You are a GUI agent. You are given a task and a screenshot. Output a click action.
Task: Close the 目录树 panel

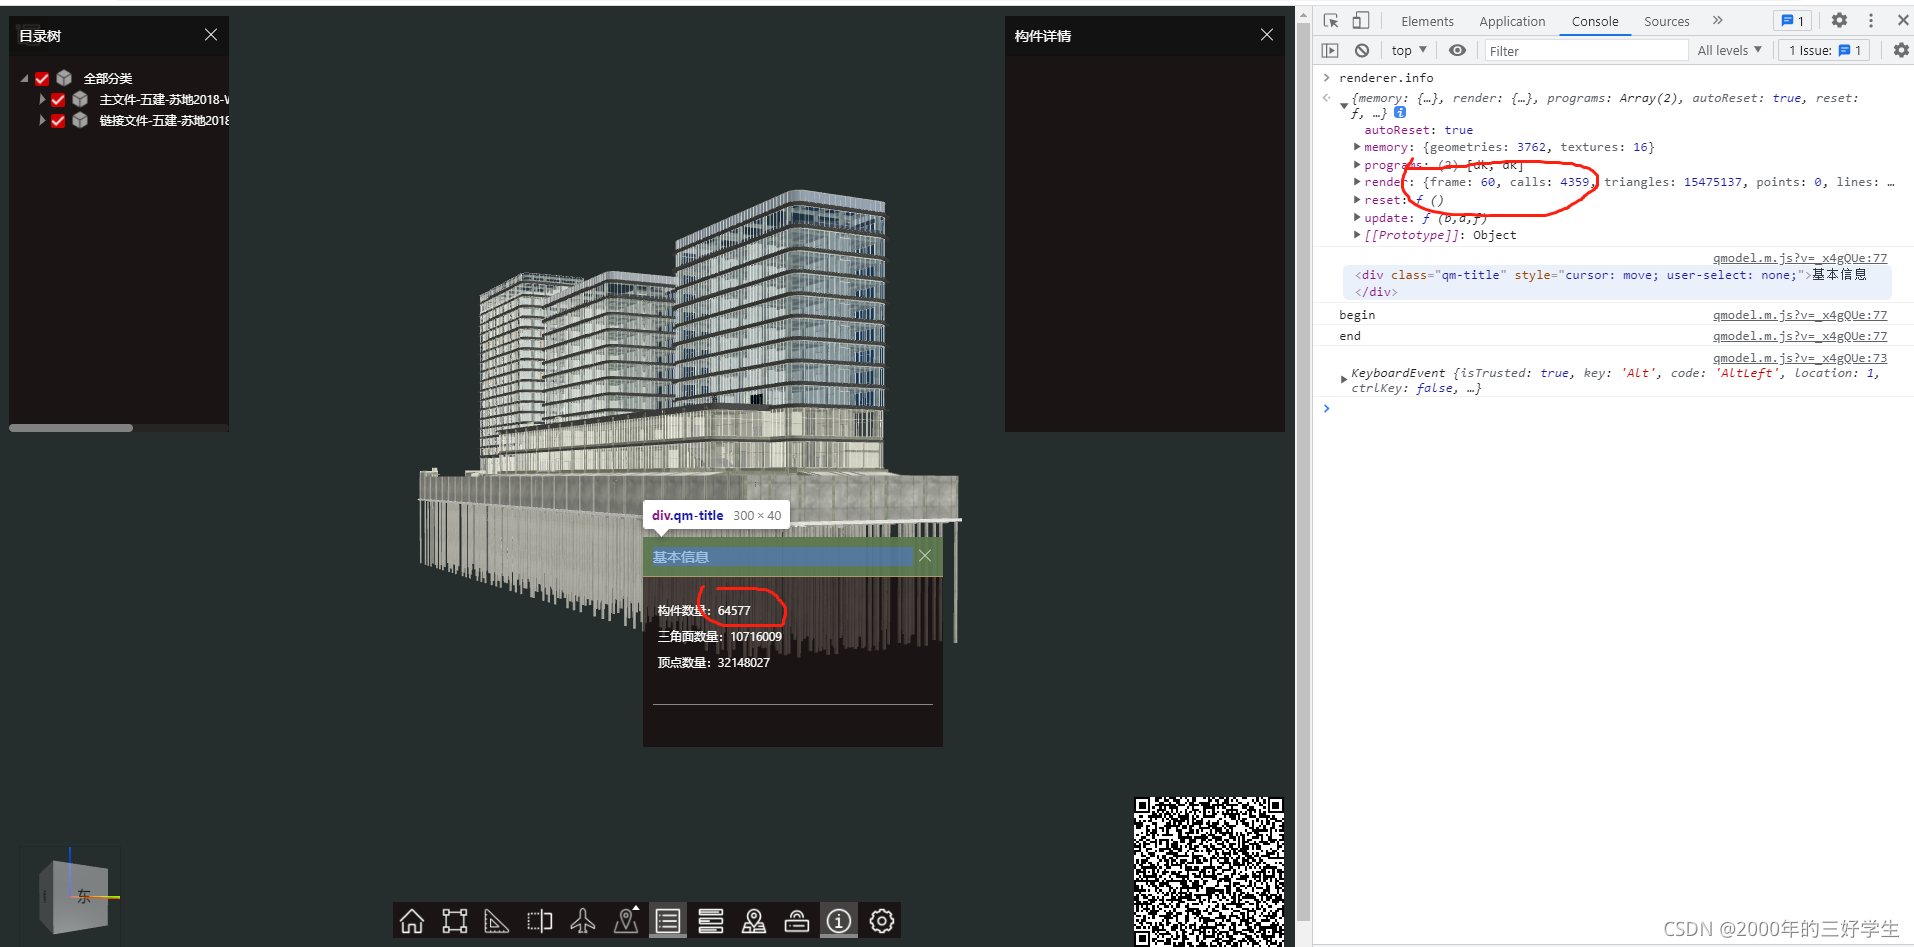[211, 35]
